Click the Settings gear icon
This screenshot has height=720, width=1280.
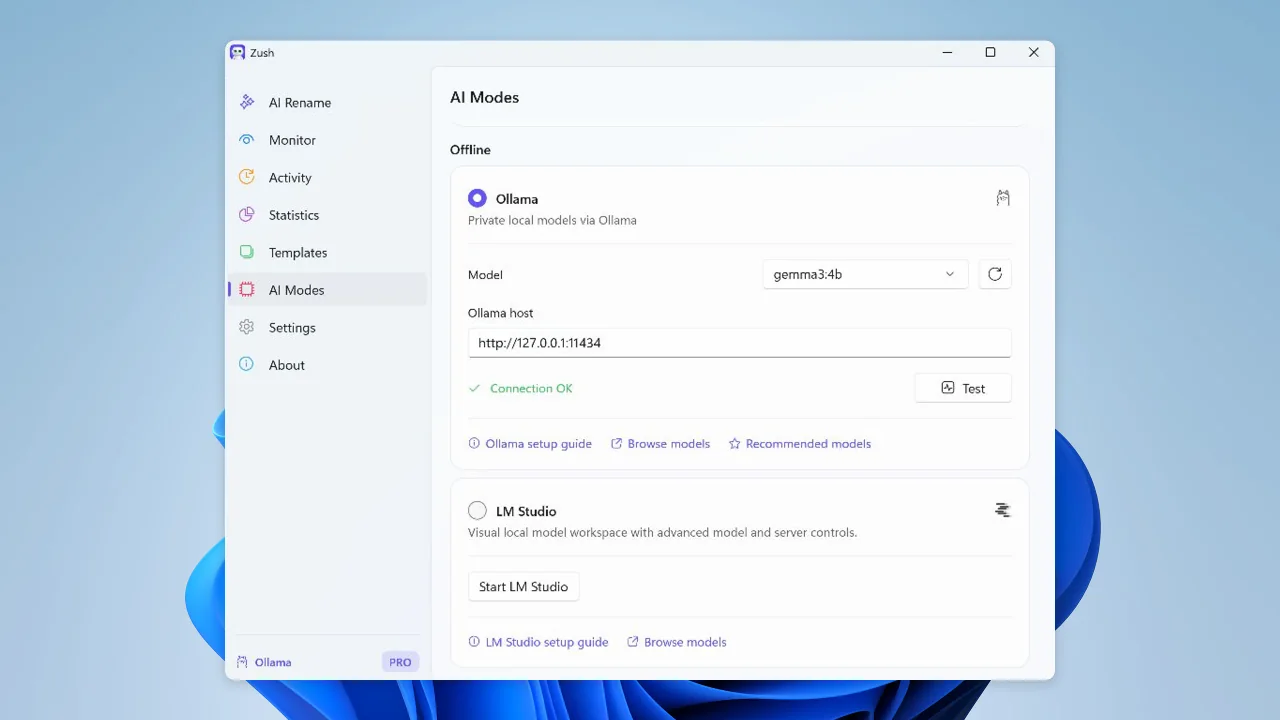(x=246, y=327)
